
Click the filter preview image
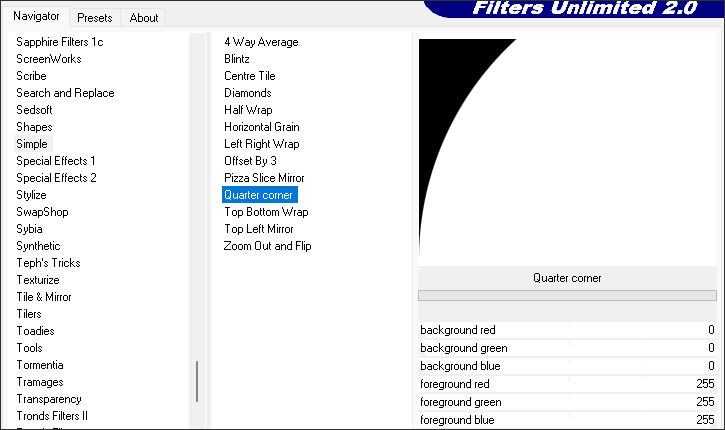(x=567, y=150)
